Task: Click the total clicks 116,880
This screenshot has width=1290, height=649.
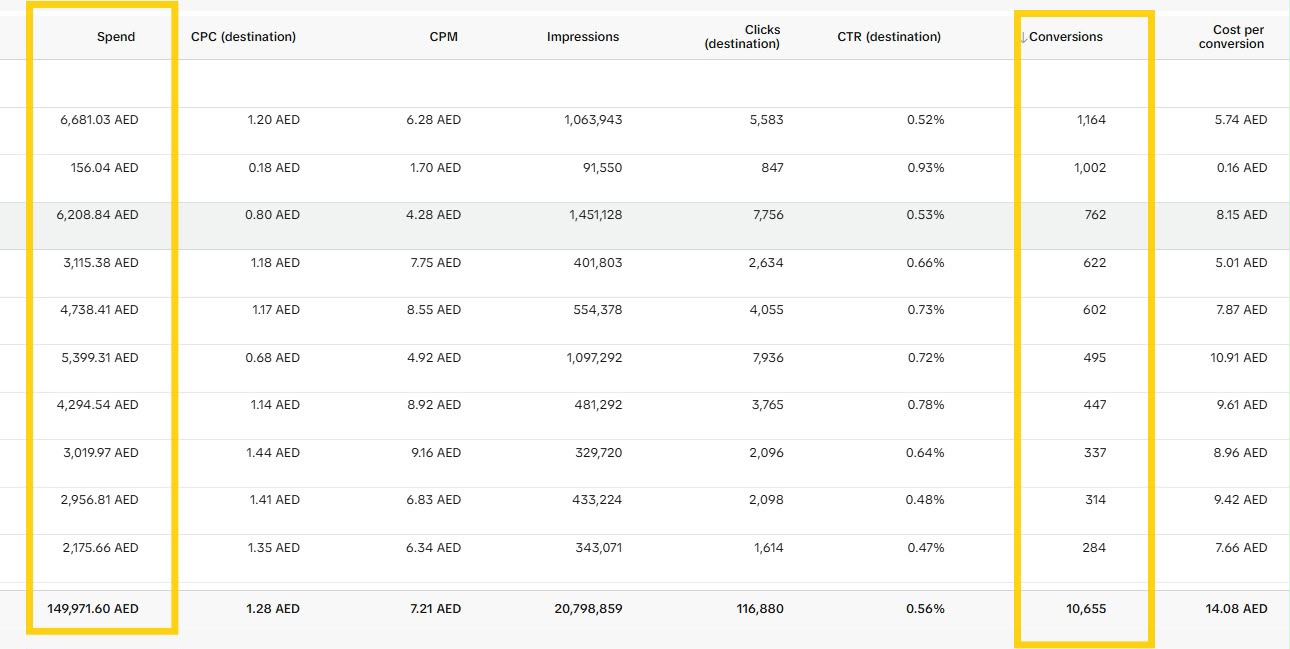Action: [x=758, y=609]
